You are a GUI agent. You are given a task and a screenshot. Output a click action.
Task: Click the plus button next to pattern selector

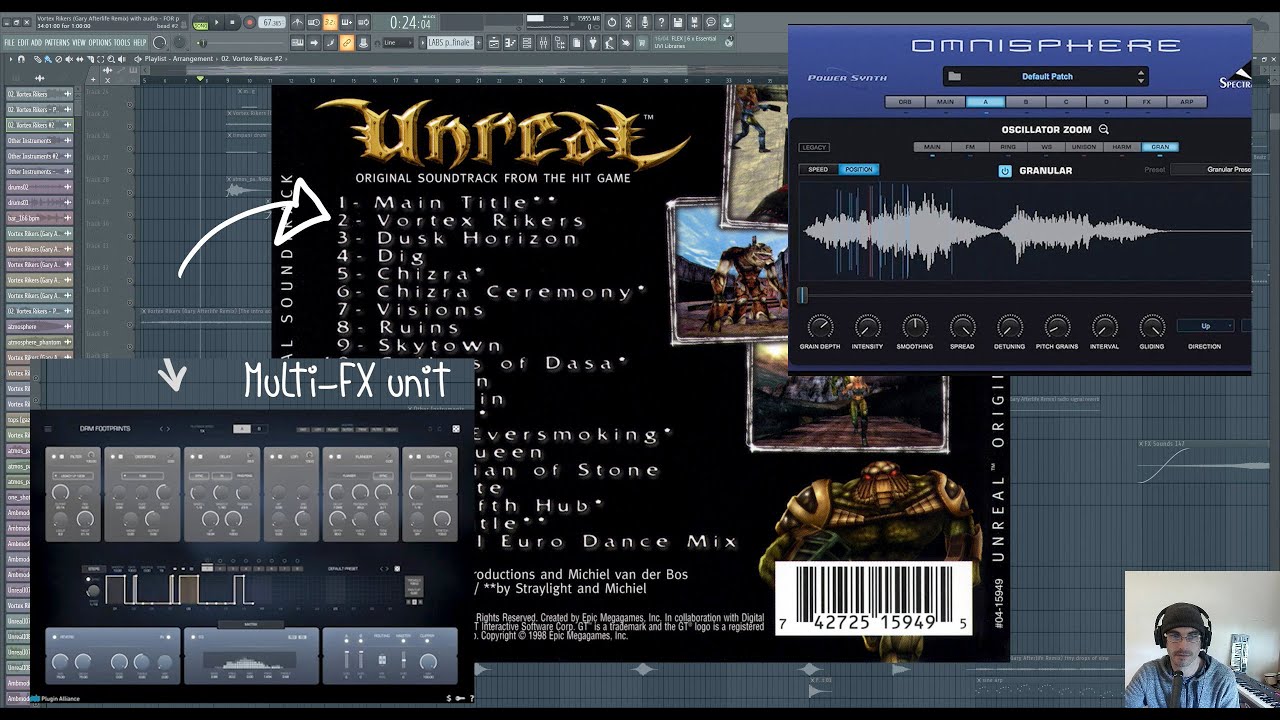point(478,43)
